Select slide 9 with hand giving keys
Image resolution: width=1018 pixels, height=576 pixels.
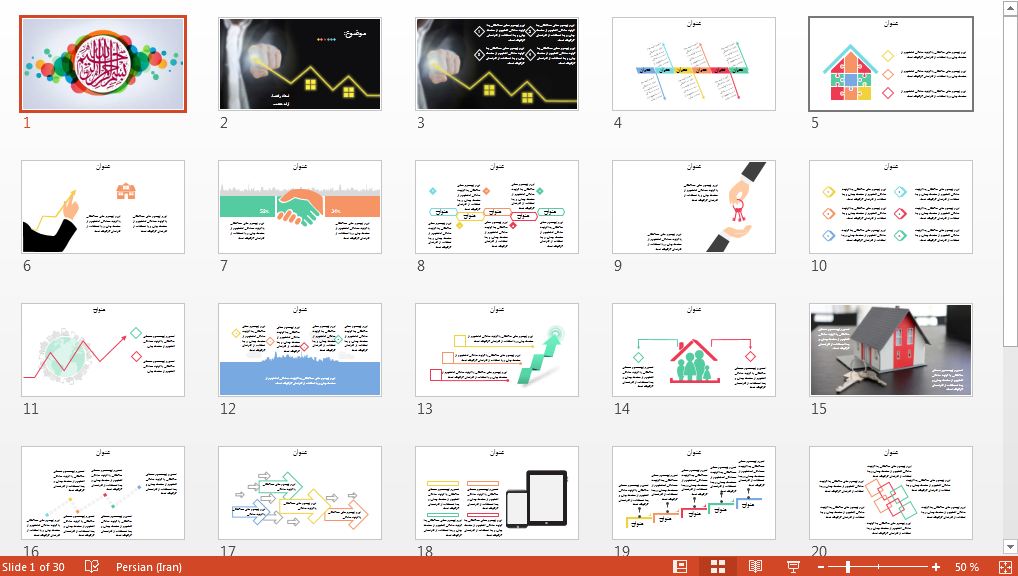pyautogui.click(x=693, y=207)
